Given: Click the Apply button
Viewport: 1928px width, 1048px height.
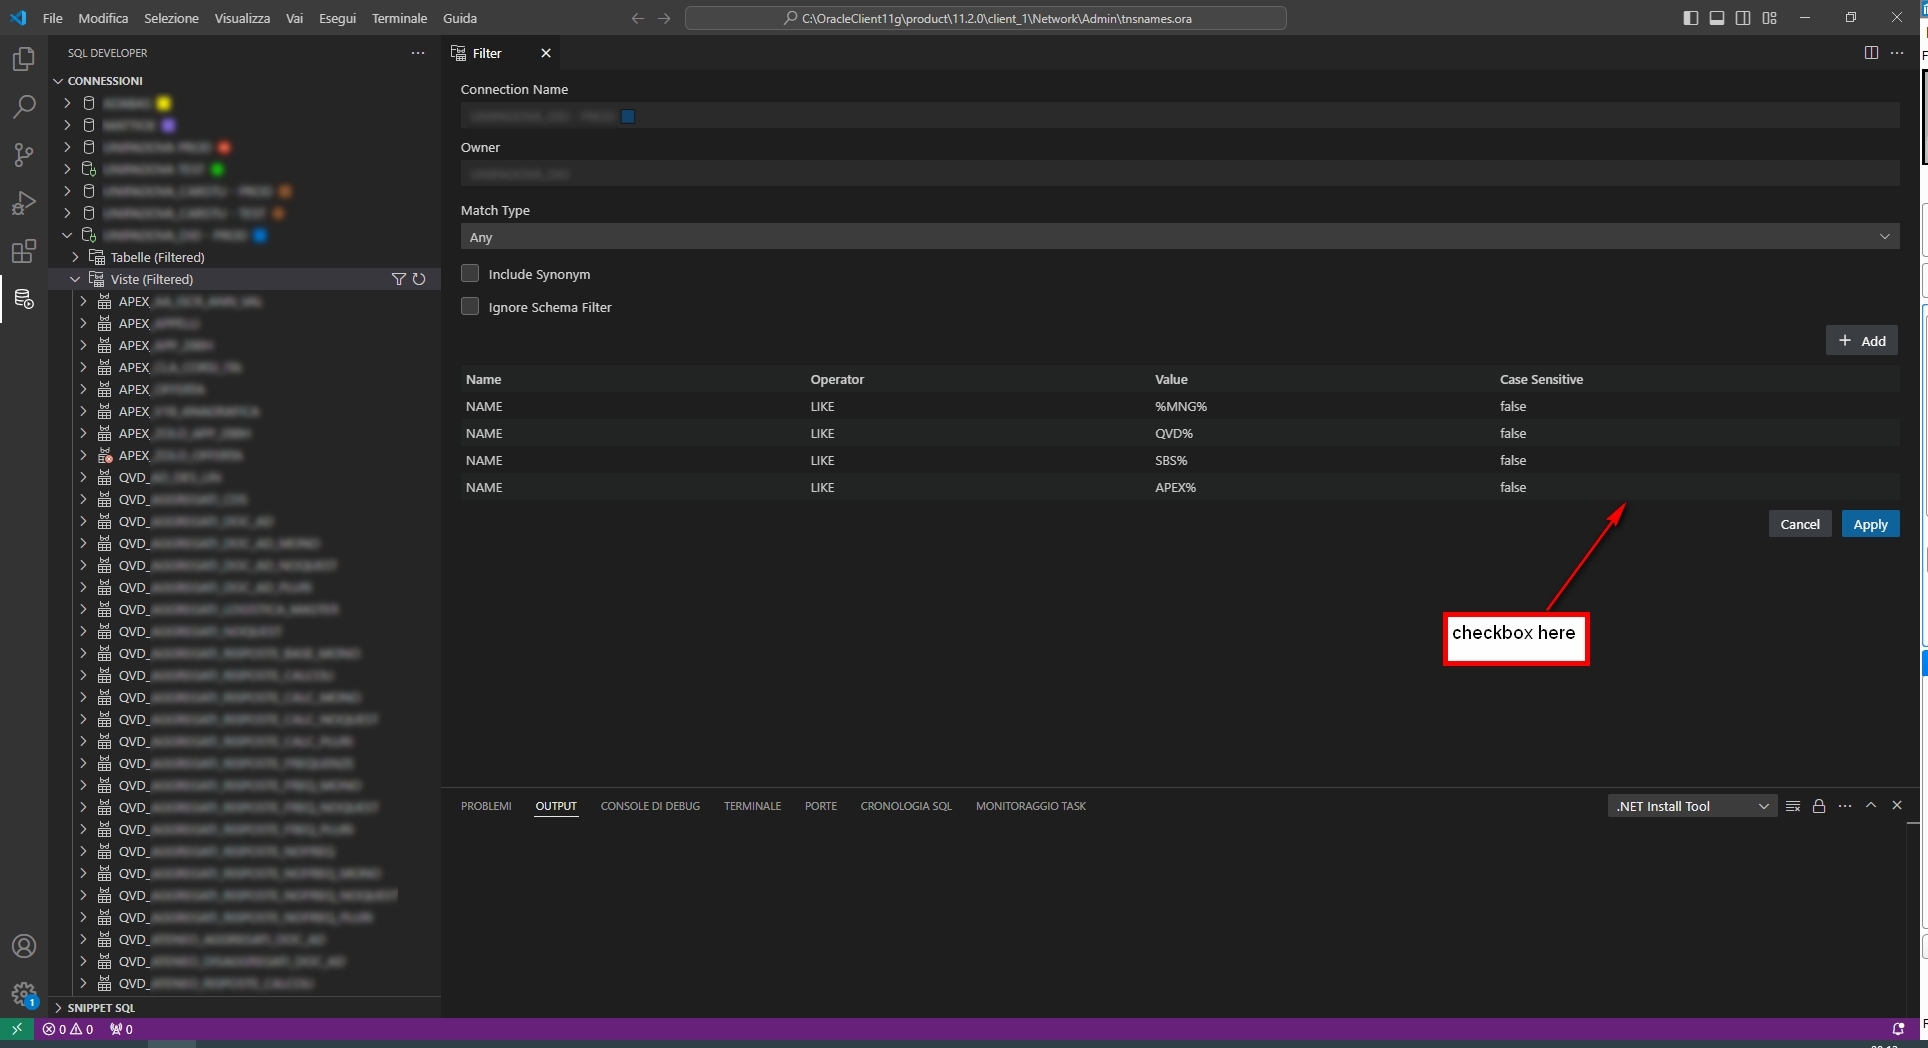Looking at the screenshot, I should point(1870,523).
